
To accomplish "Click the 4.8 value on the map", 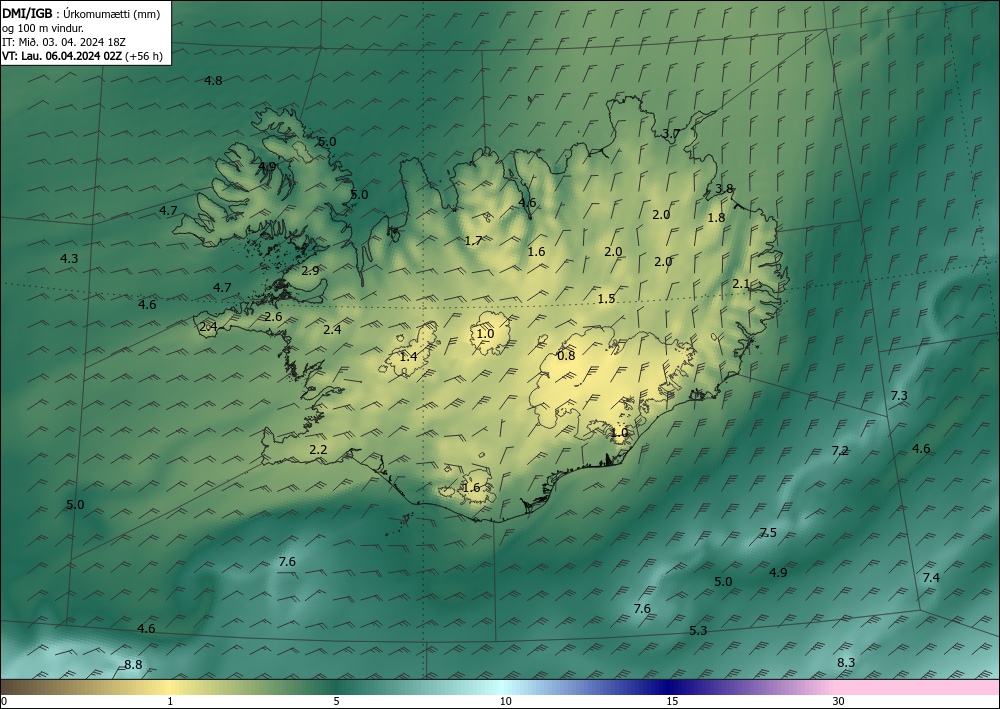I will coord(213,80).
